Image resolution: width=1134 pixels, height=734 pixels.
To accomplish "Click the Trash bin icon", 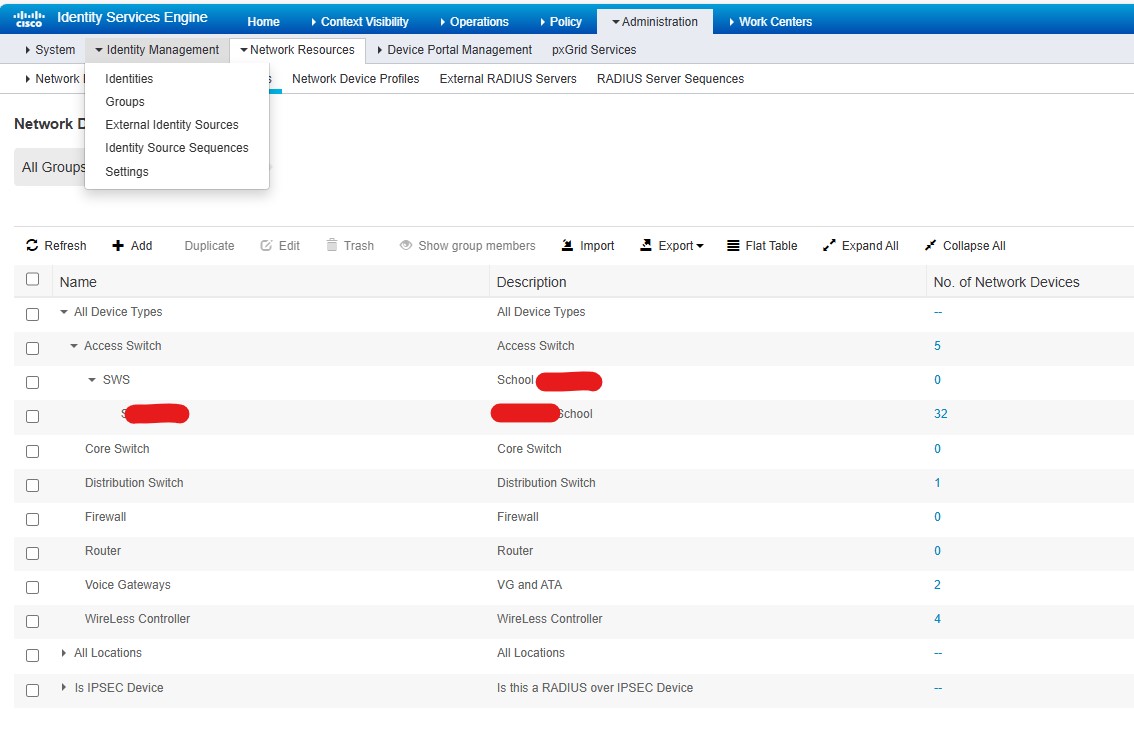I will (x=332, y=244).
